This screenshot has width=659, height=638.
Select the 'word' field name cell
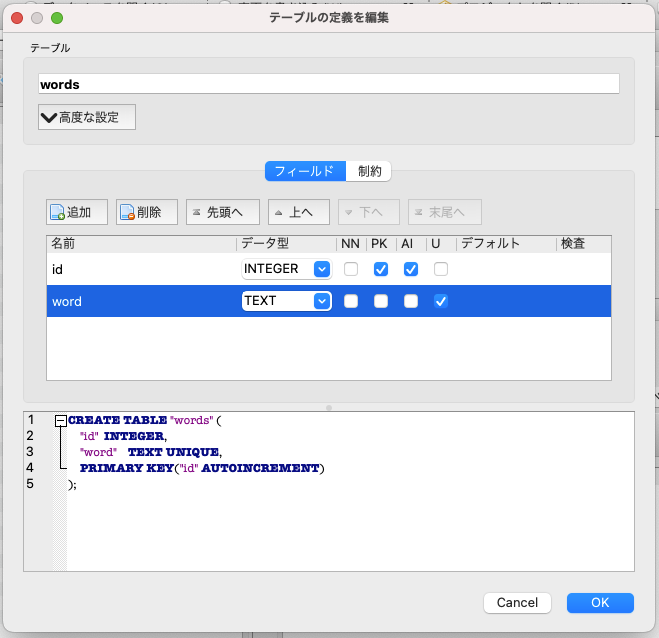[142, 301]
